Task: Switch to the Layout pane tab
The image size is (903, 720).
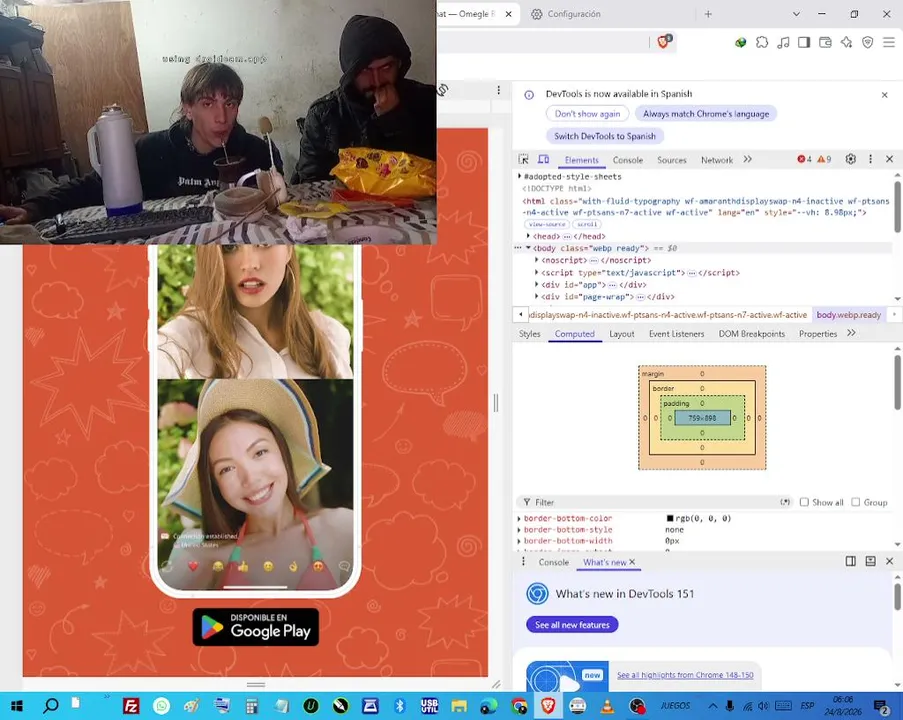Action: click(621, 334)
